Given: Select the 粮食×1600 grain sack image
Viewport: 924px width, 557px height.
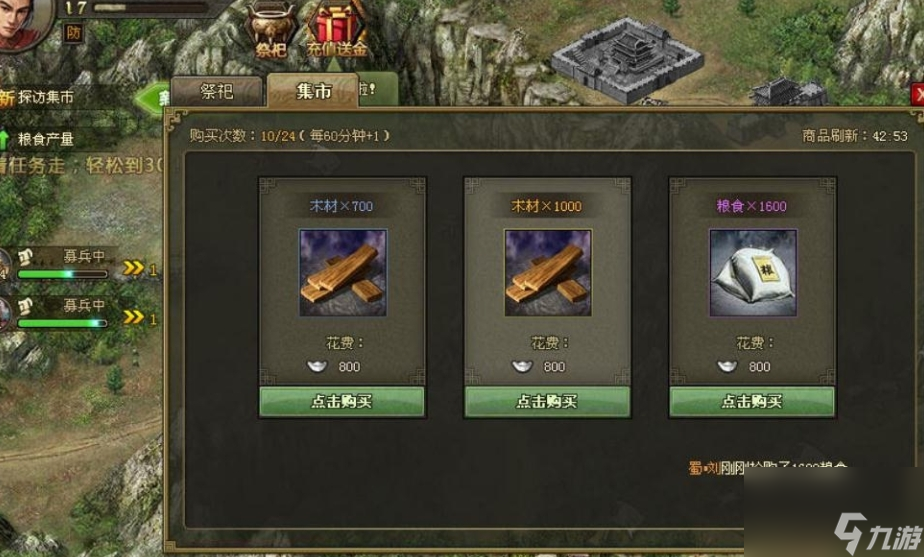Looking at the screenshot, I should pos(753,273).
